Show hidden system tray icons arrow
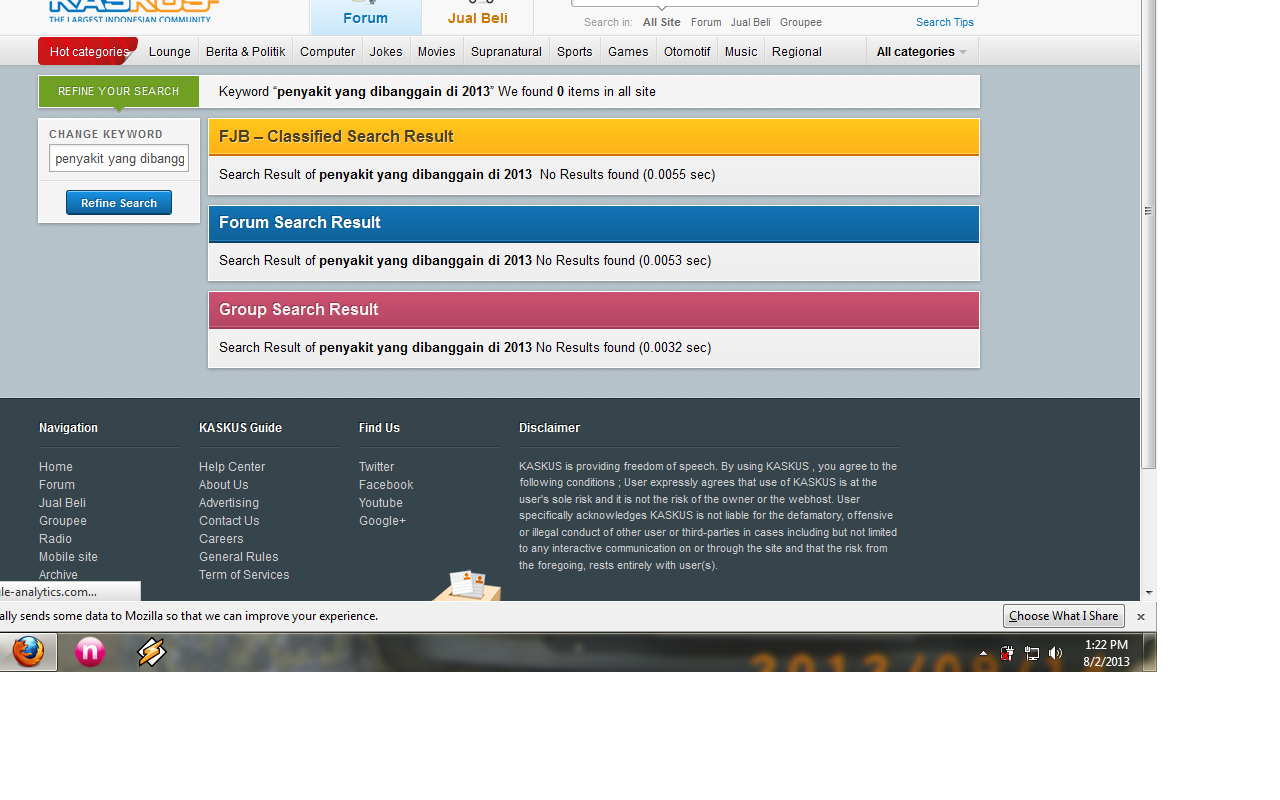This screenshot has width=1280, height=800. pyautogui.click(x=983, y=653)
